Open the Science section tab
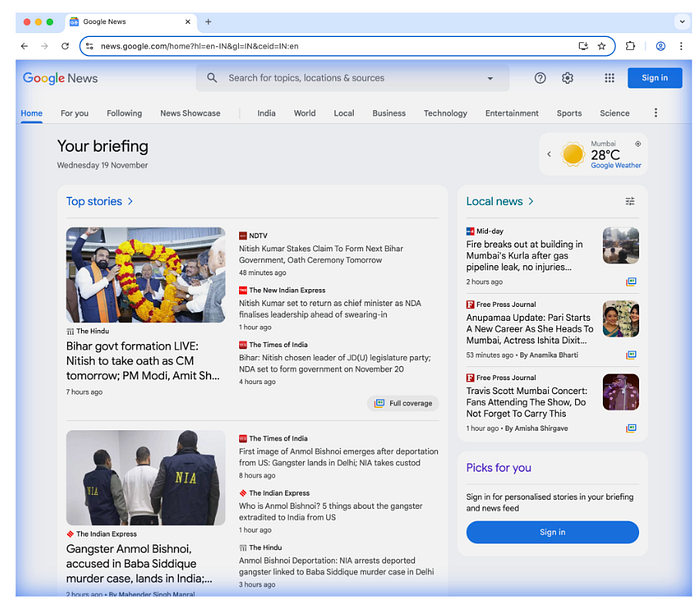The image size is (700, 606). point(614,113)
